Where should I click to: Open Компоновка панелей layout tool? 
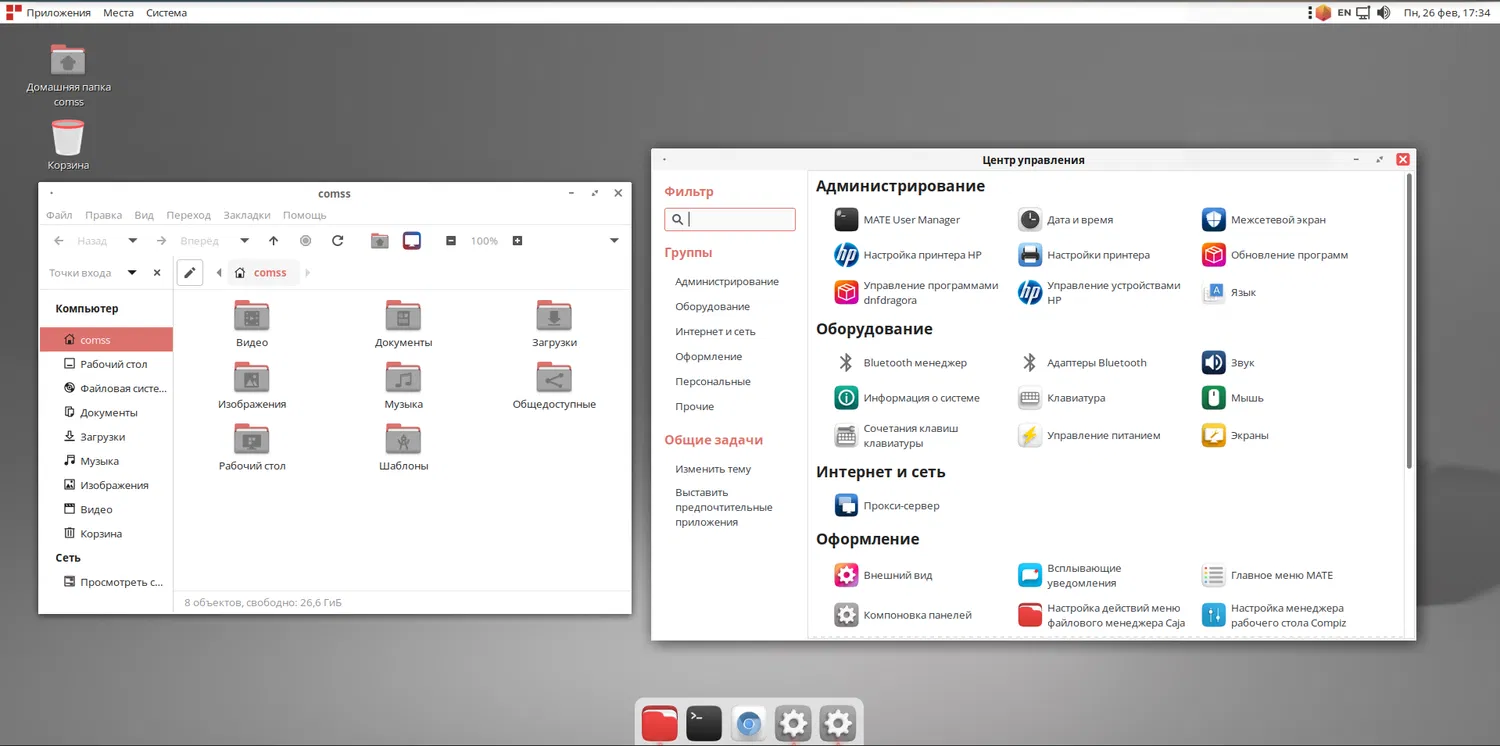coord(903,615)
